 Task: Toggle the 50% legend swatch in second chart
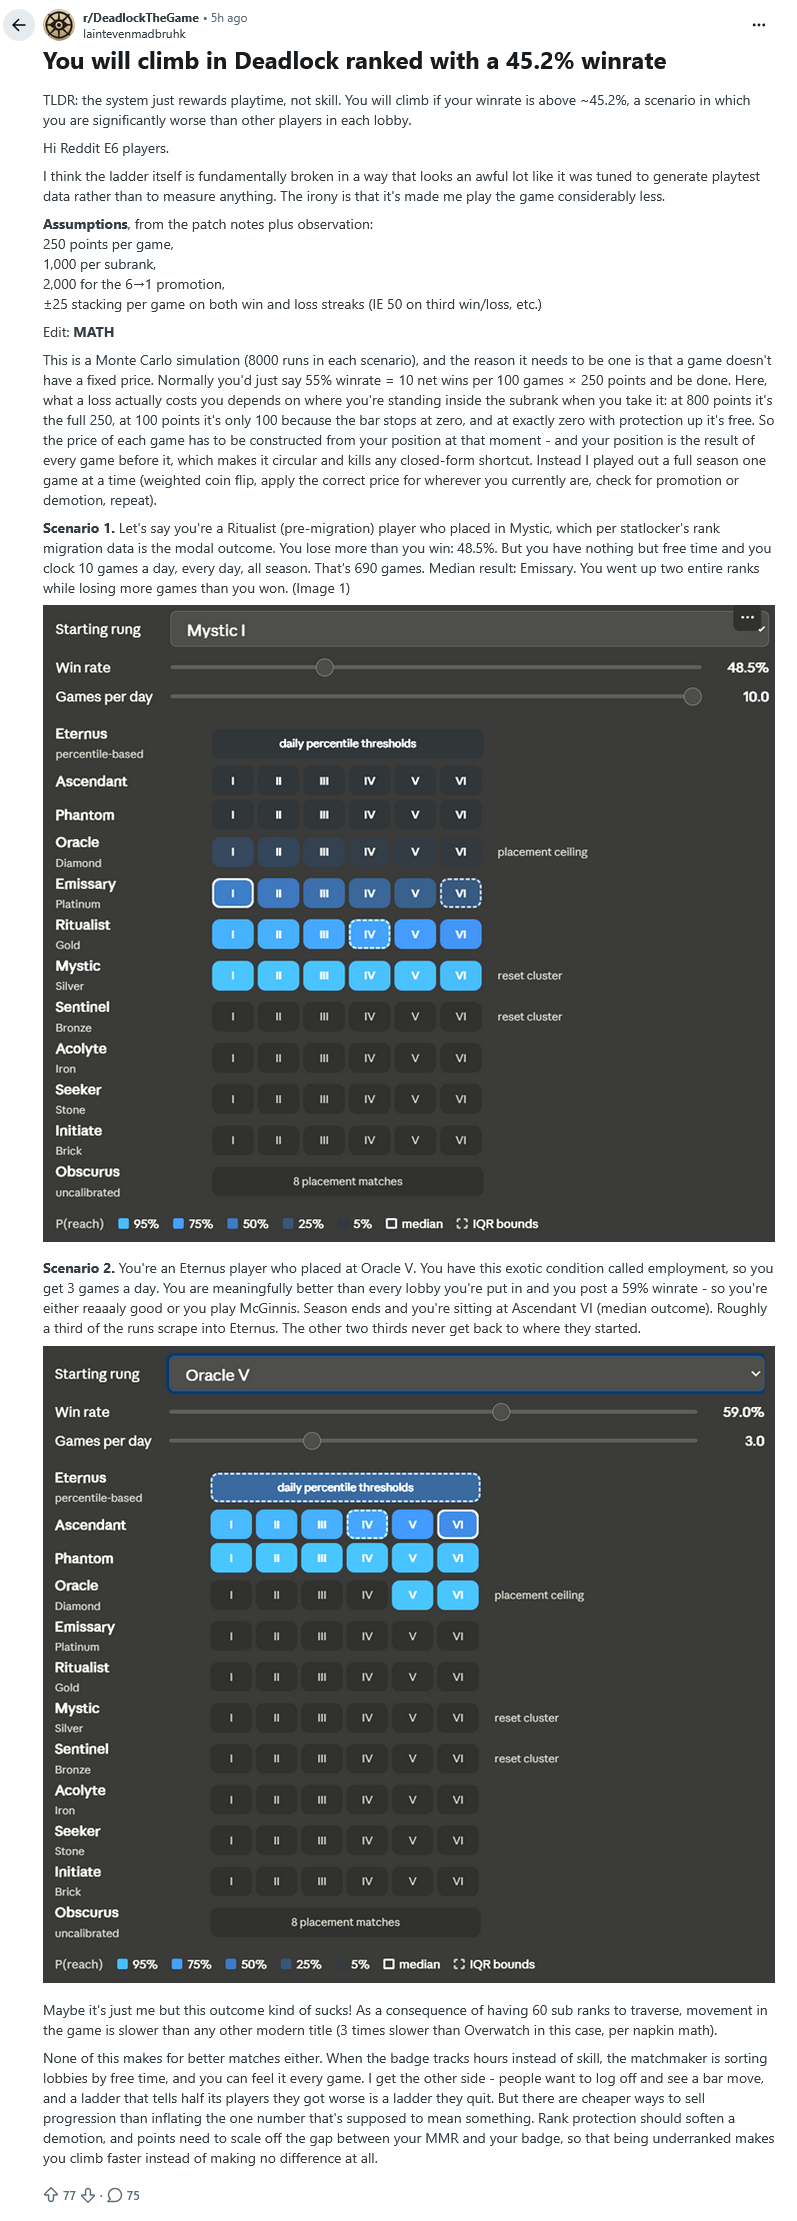tap(232, 1964)
